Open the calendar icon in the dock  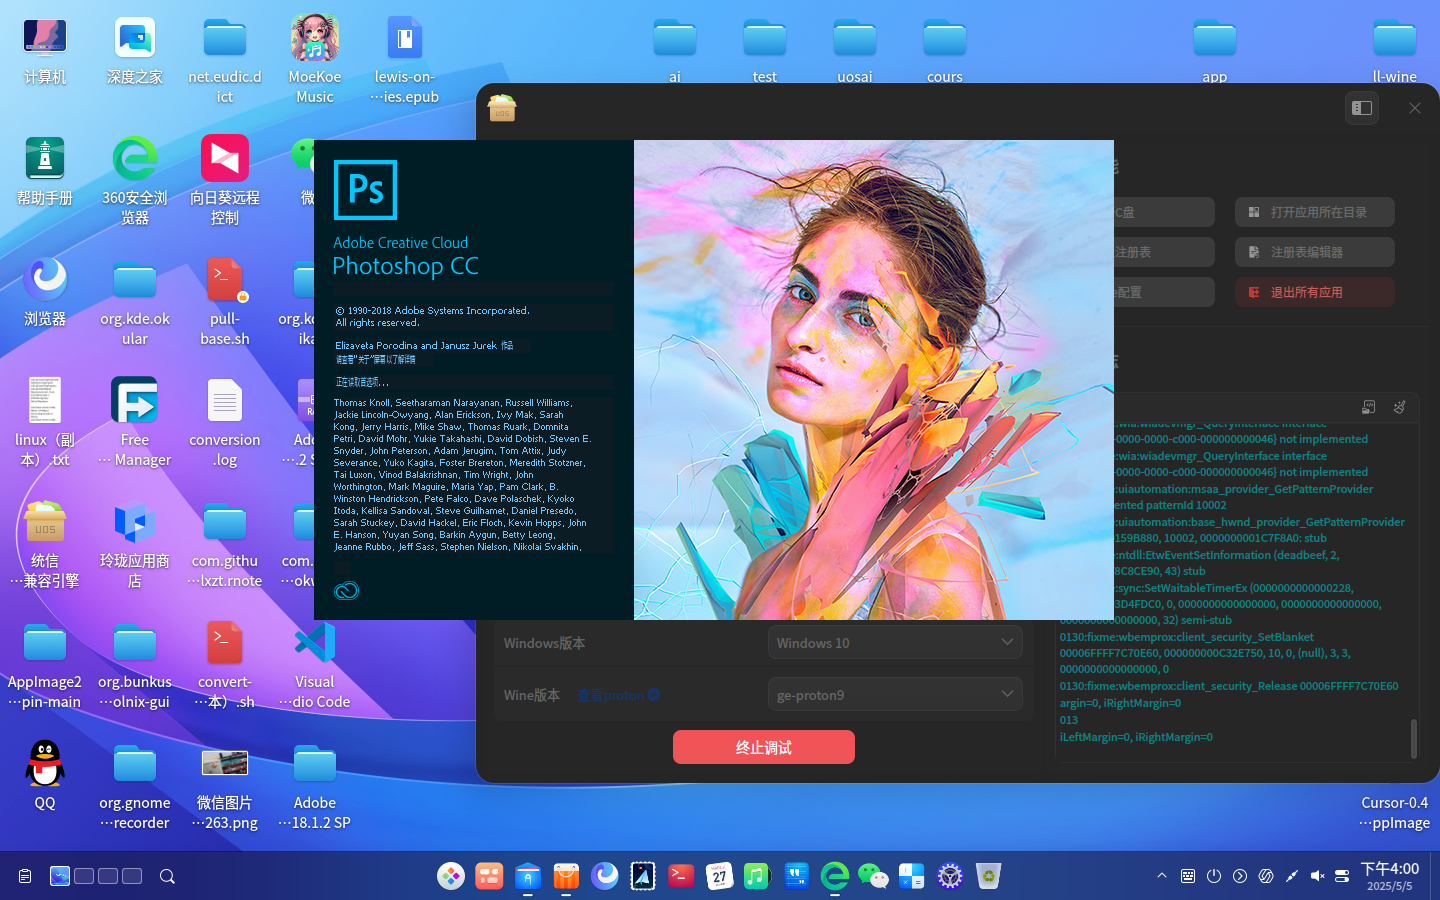pos(719,876)
